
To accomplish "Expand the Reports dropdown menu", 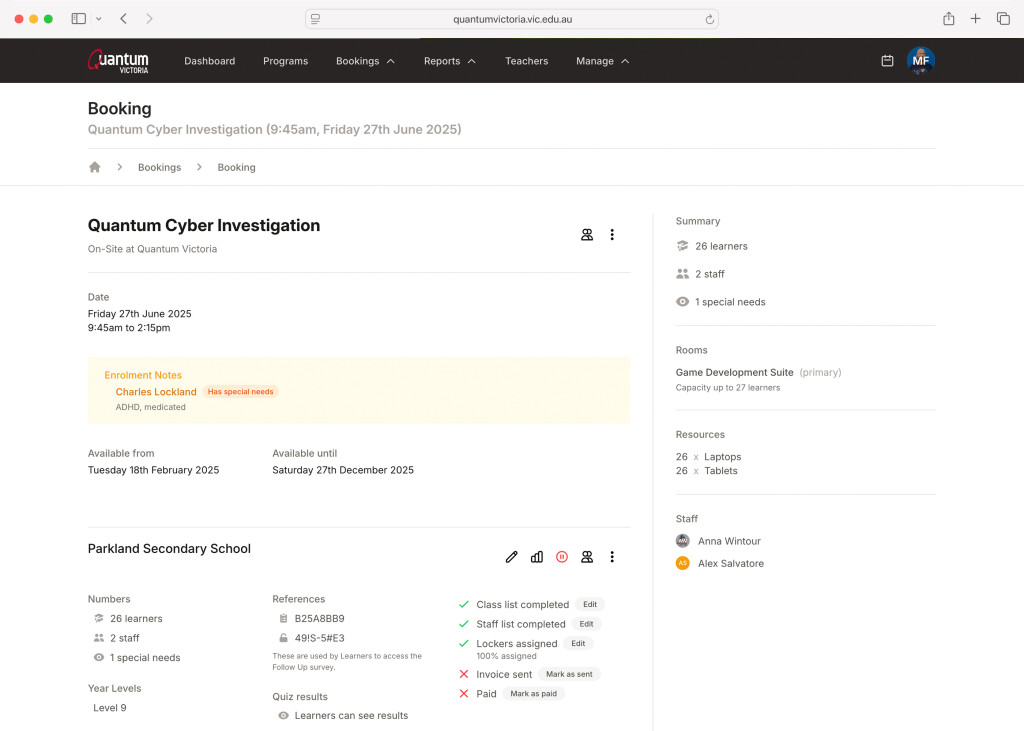I will click(x=449, y=61).
